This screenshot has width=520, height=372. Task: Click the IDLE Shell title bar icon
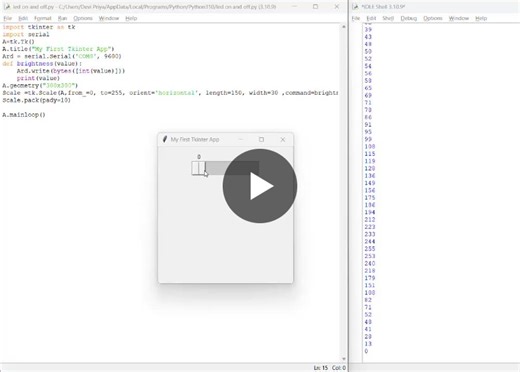coord(355,7)
